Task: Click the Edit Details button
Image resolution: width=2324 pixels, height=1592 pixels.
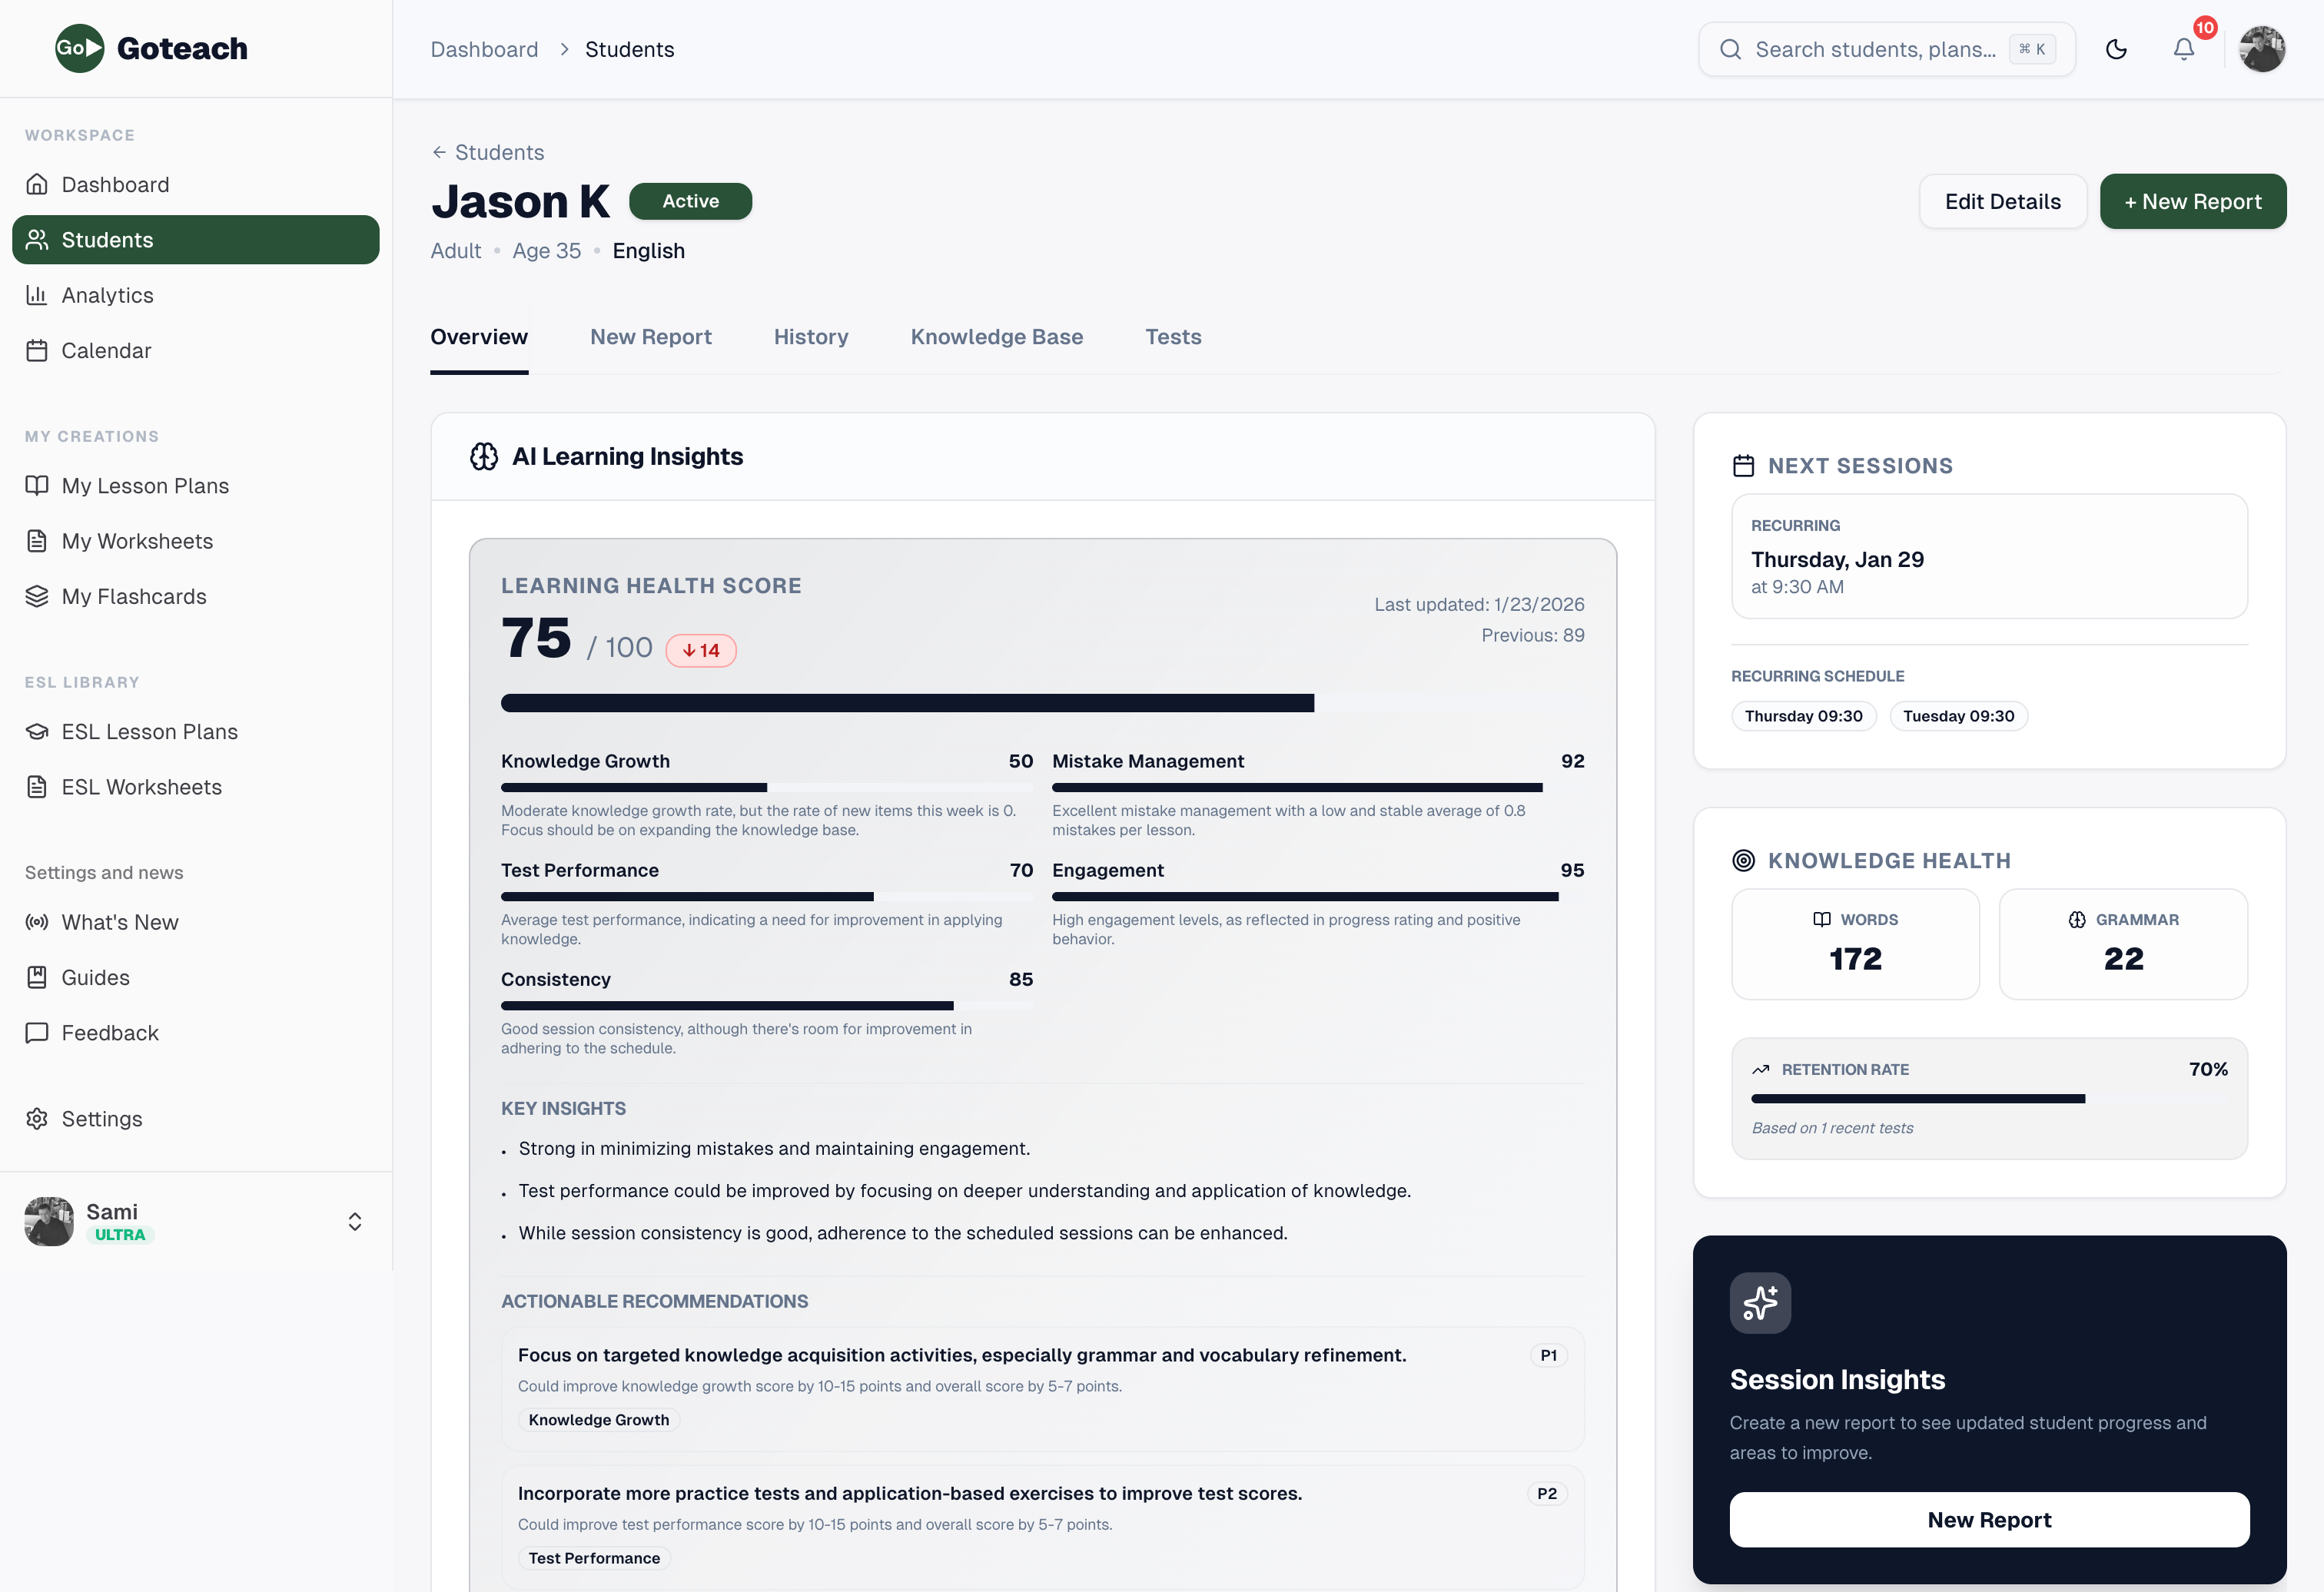Action: [2002, 201]
